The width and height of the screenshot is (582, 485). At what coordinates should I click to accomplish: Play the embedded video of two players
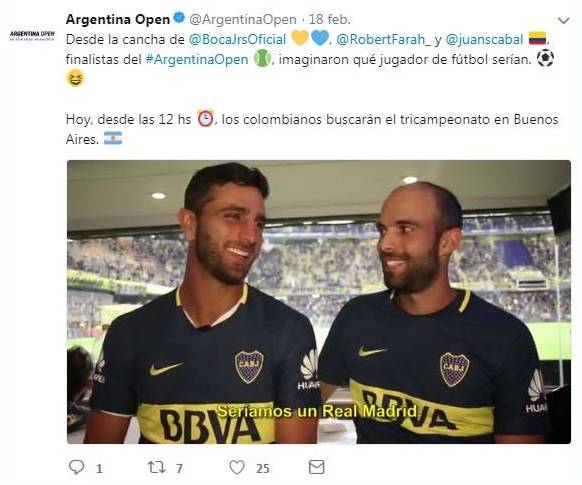click(319, 302)
